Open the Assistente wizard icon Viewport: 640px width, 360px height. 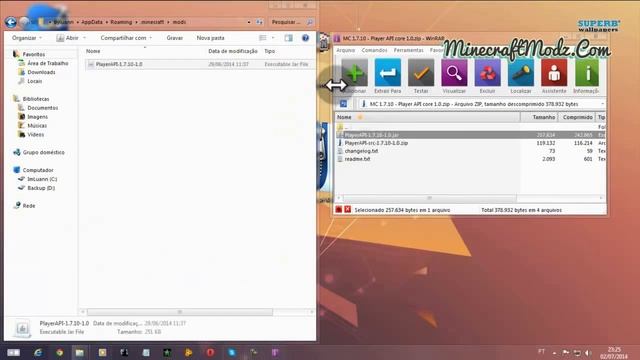click(554, 73)
